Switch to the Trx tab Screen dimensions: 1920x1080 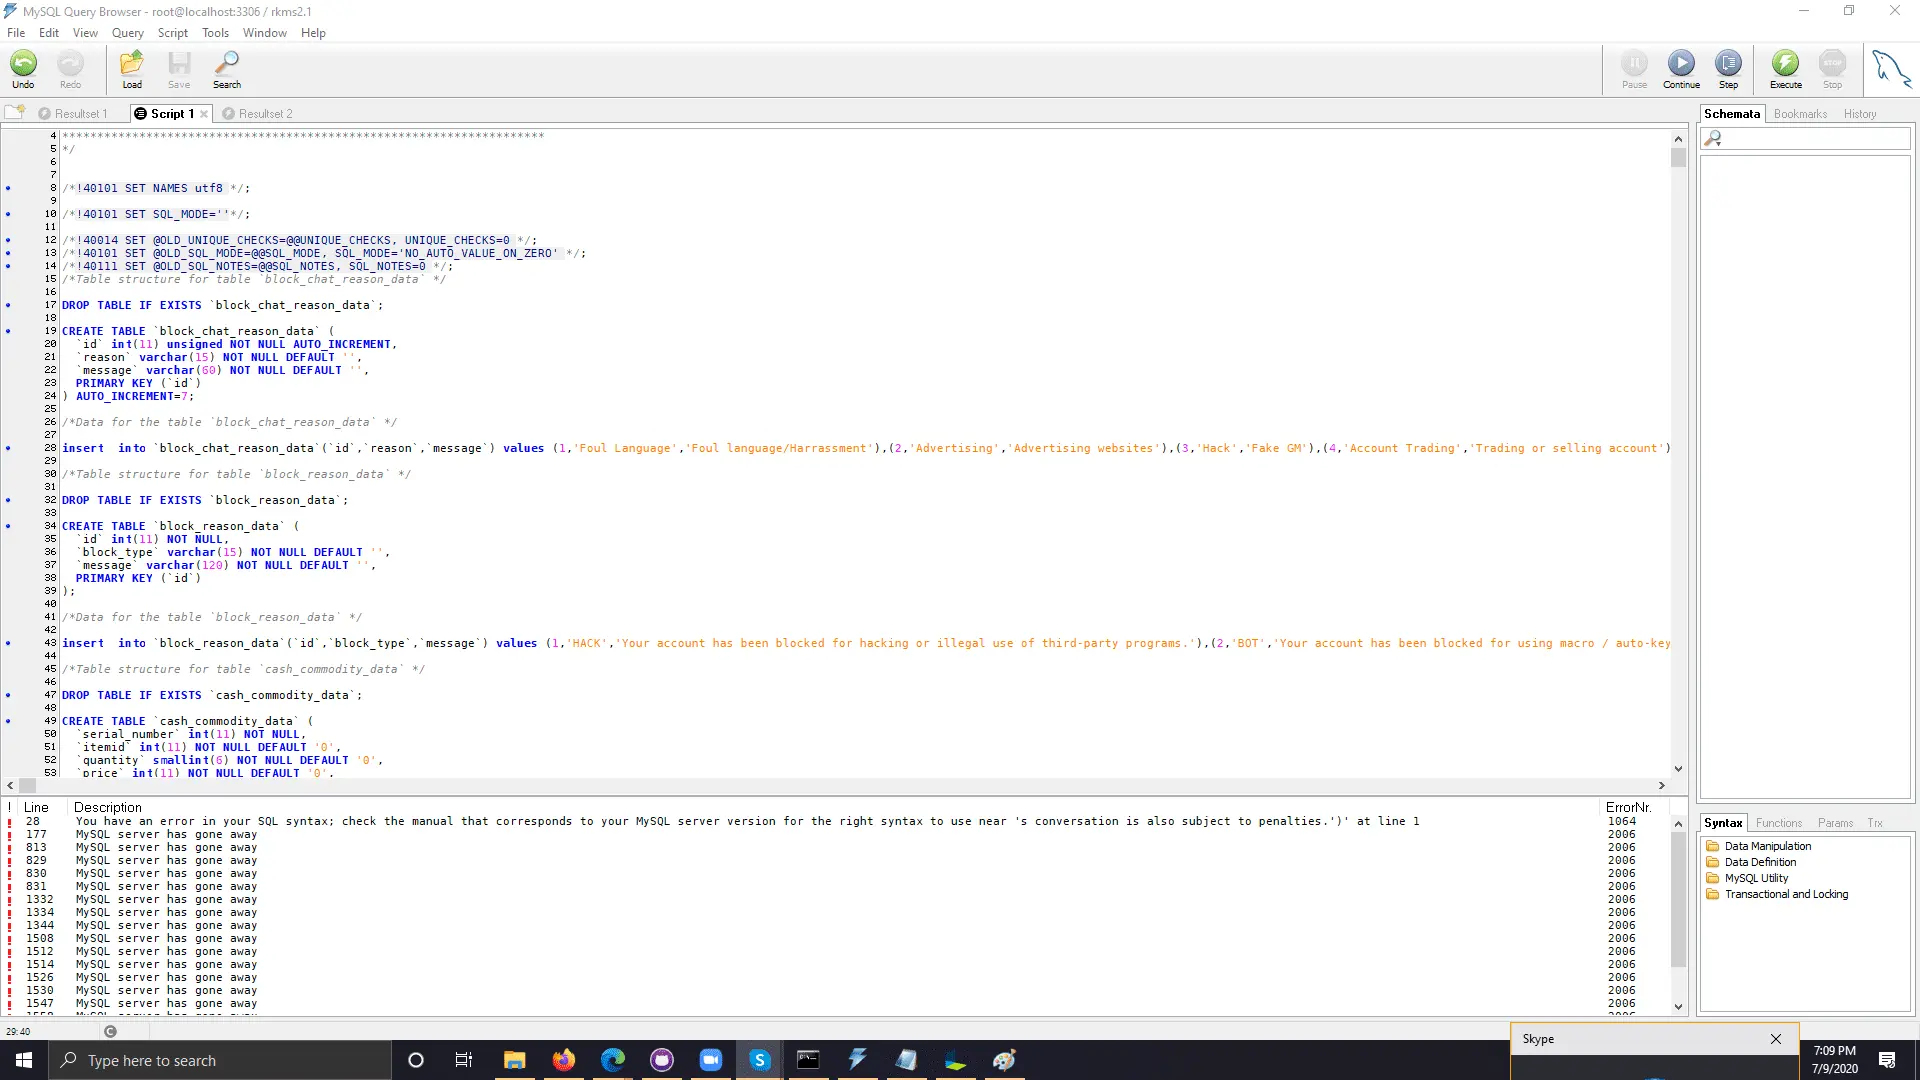[1875, 823]
